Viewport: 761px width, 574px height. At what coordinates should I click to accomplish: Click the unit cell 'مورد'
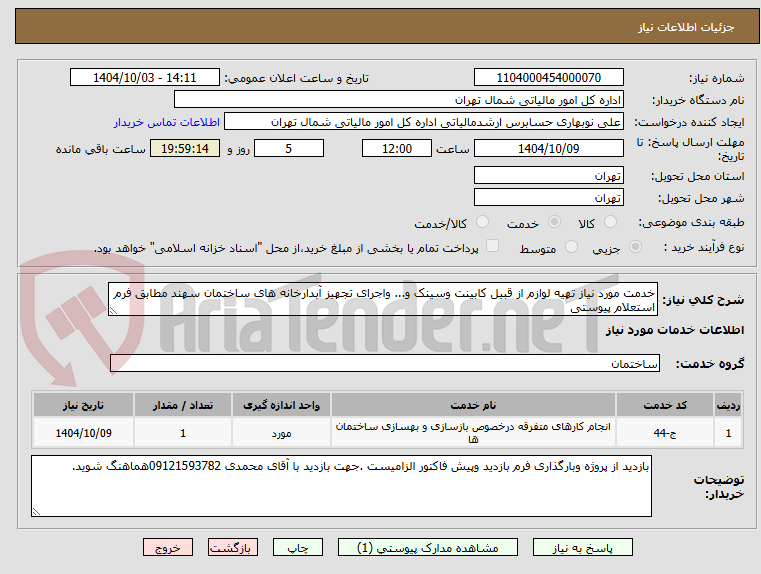281,433
